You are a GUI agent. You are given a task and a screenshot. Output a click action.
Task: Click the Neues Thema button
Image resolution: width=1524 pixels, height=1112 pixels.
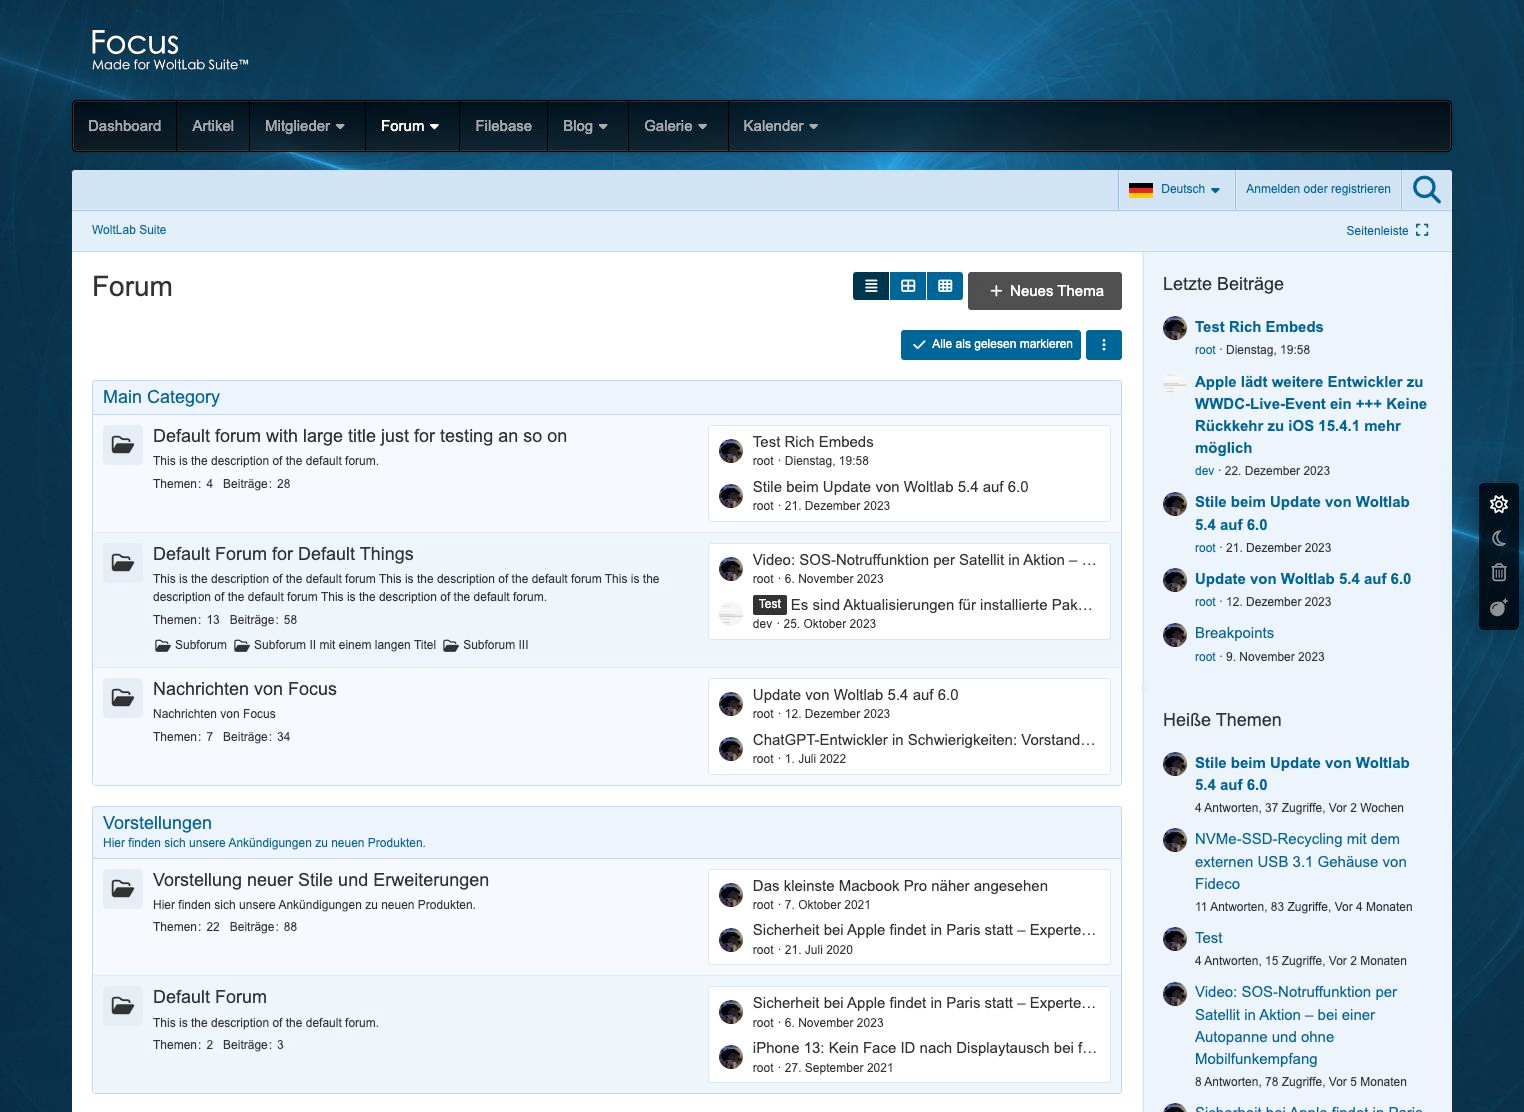click(x=1044, y=291)
